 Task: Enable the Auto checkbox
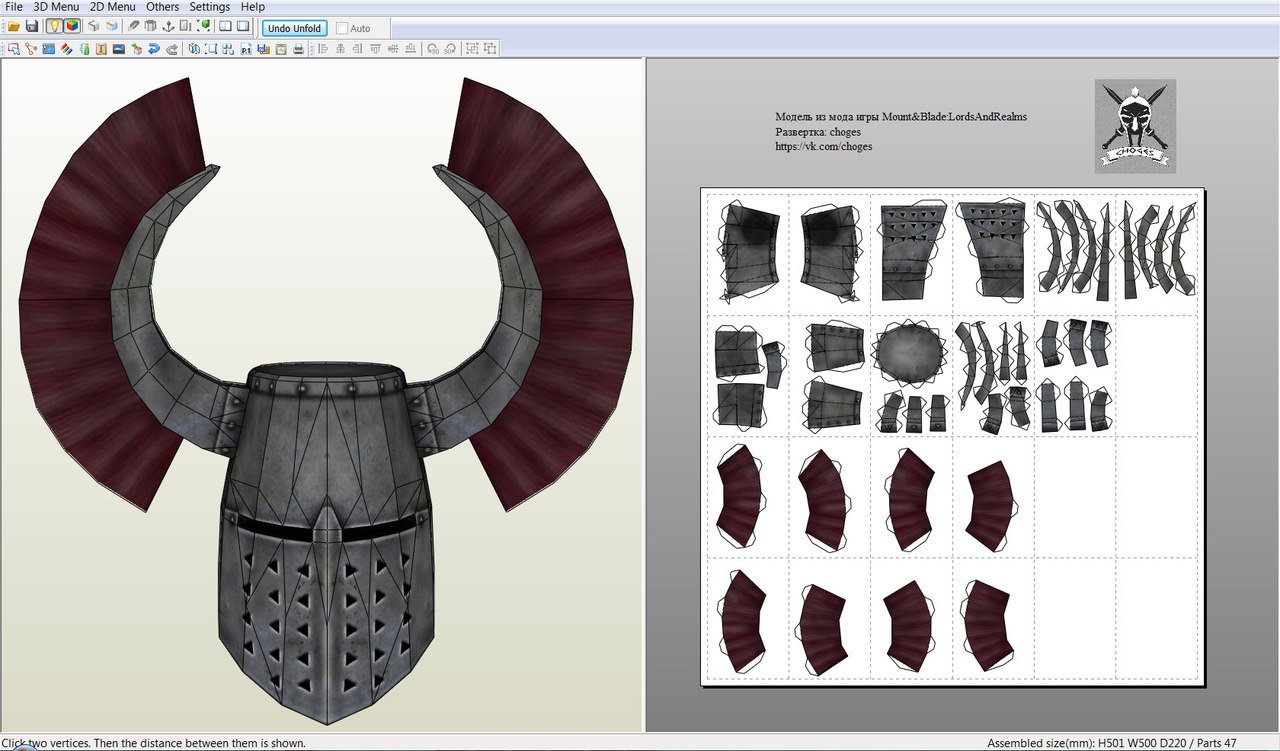click(343, 29)
